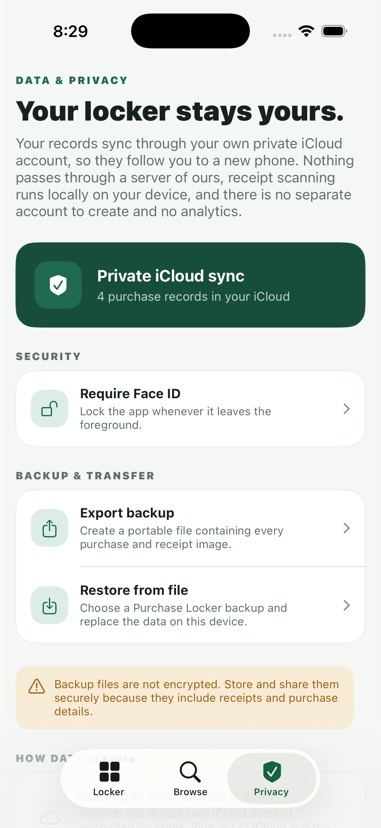The height and width of the screenshot is (828, 381).
Task: Tap the shield checkmark icon in iCloud card
Action: tap(58, 285)
